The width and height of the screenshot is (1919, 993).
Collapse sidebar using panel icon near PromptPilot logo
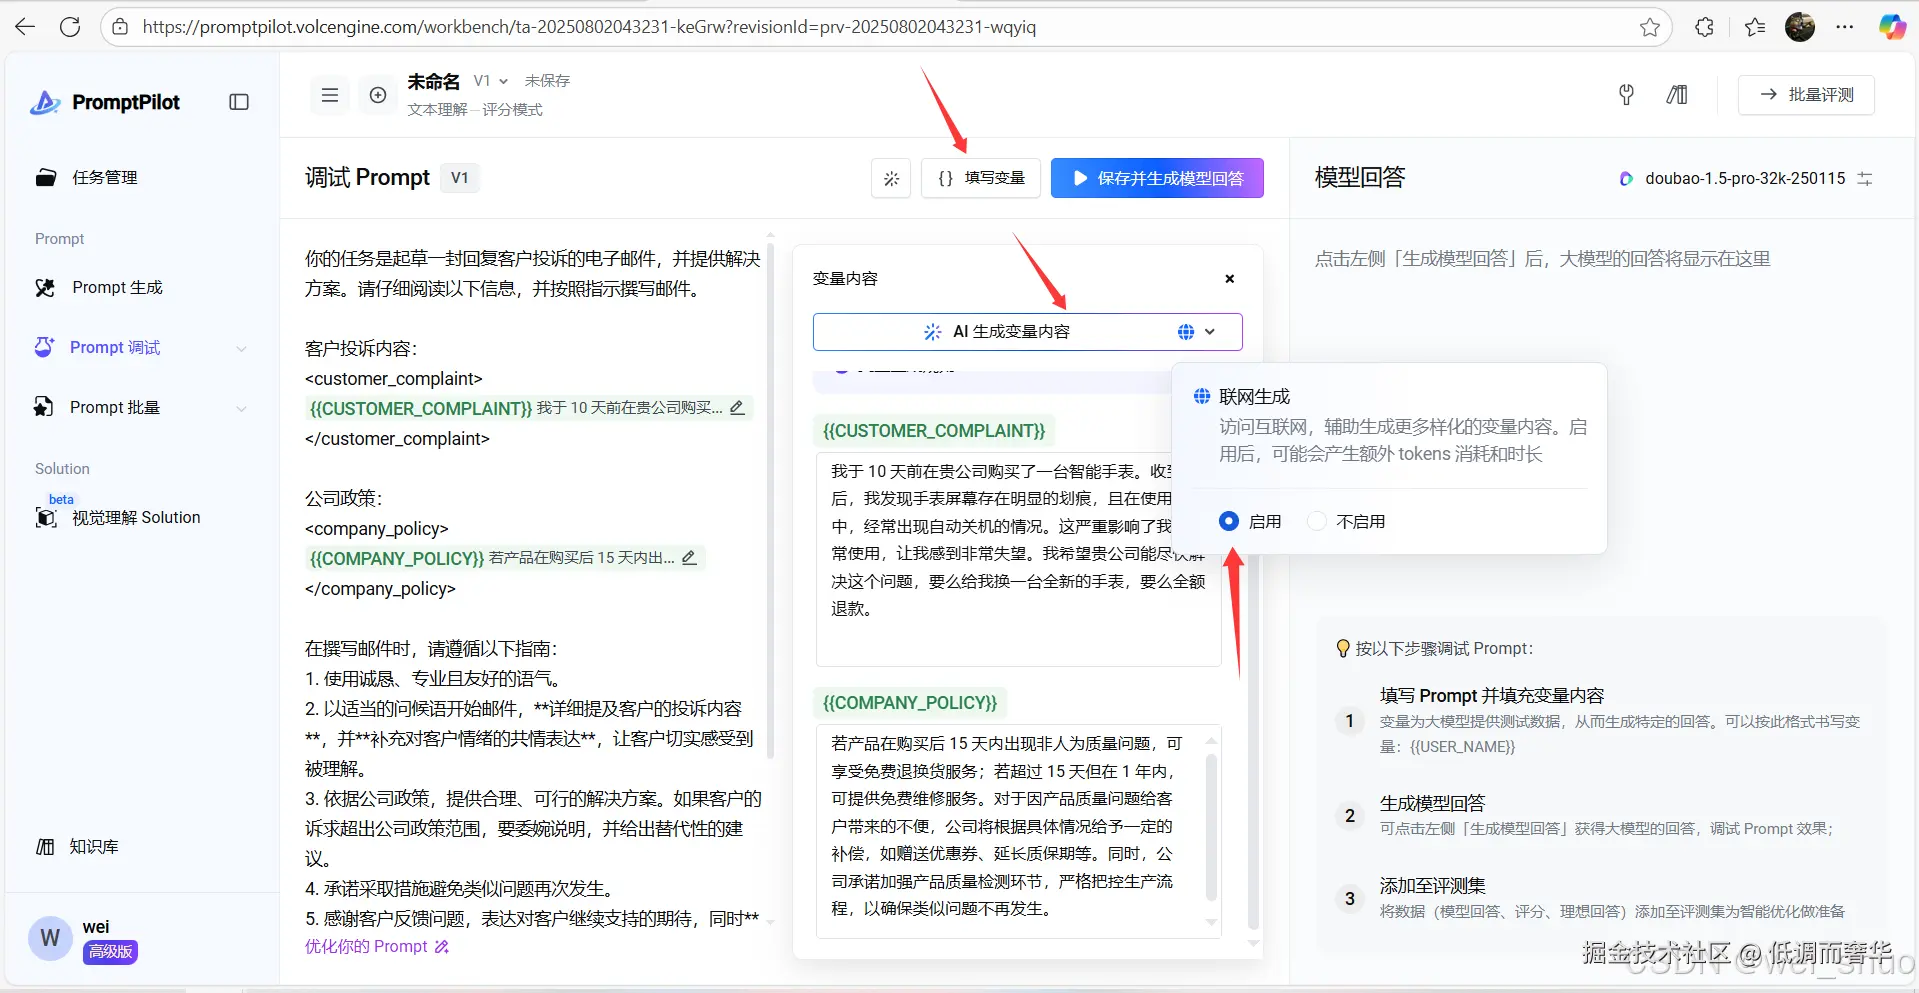click(x=238, y=102)
